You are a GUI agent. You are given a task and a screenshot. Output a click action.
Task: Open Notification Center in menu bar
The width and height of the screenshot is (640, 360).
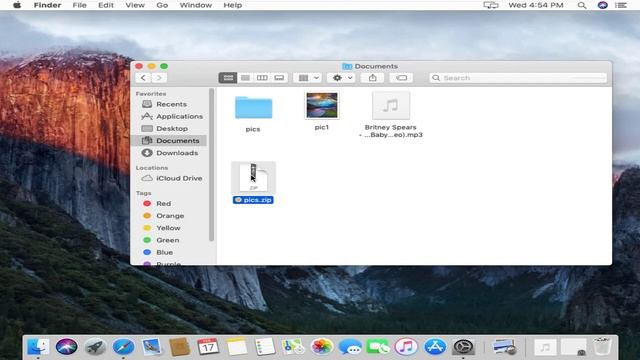[x=621, y=5]
